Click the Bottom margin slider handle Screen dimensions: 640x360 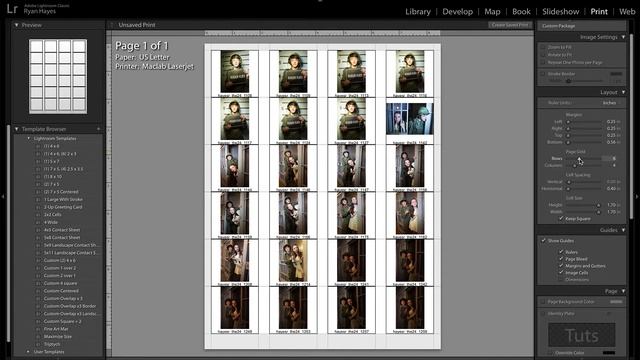[568, 142]
